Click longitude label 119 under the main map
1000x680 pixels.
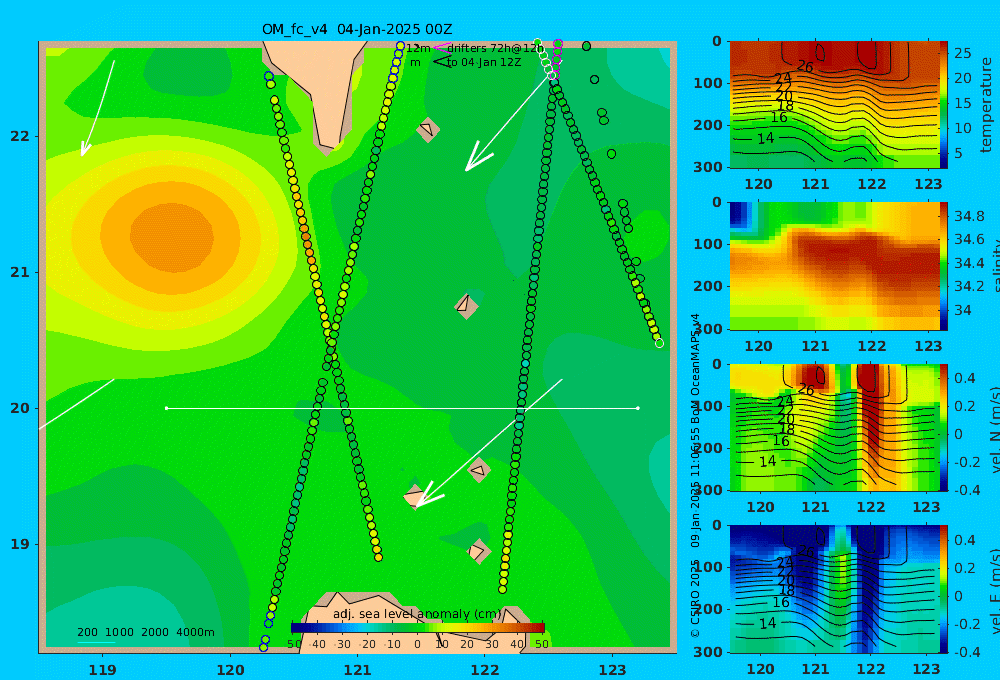coord(103,670)
